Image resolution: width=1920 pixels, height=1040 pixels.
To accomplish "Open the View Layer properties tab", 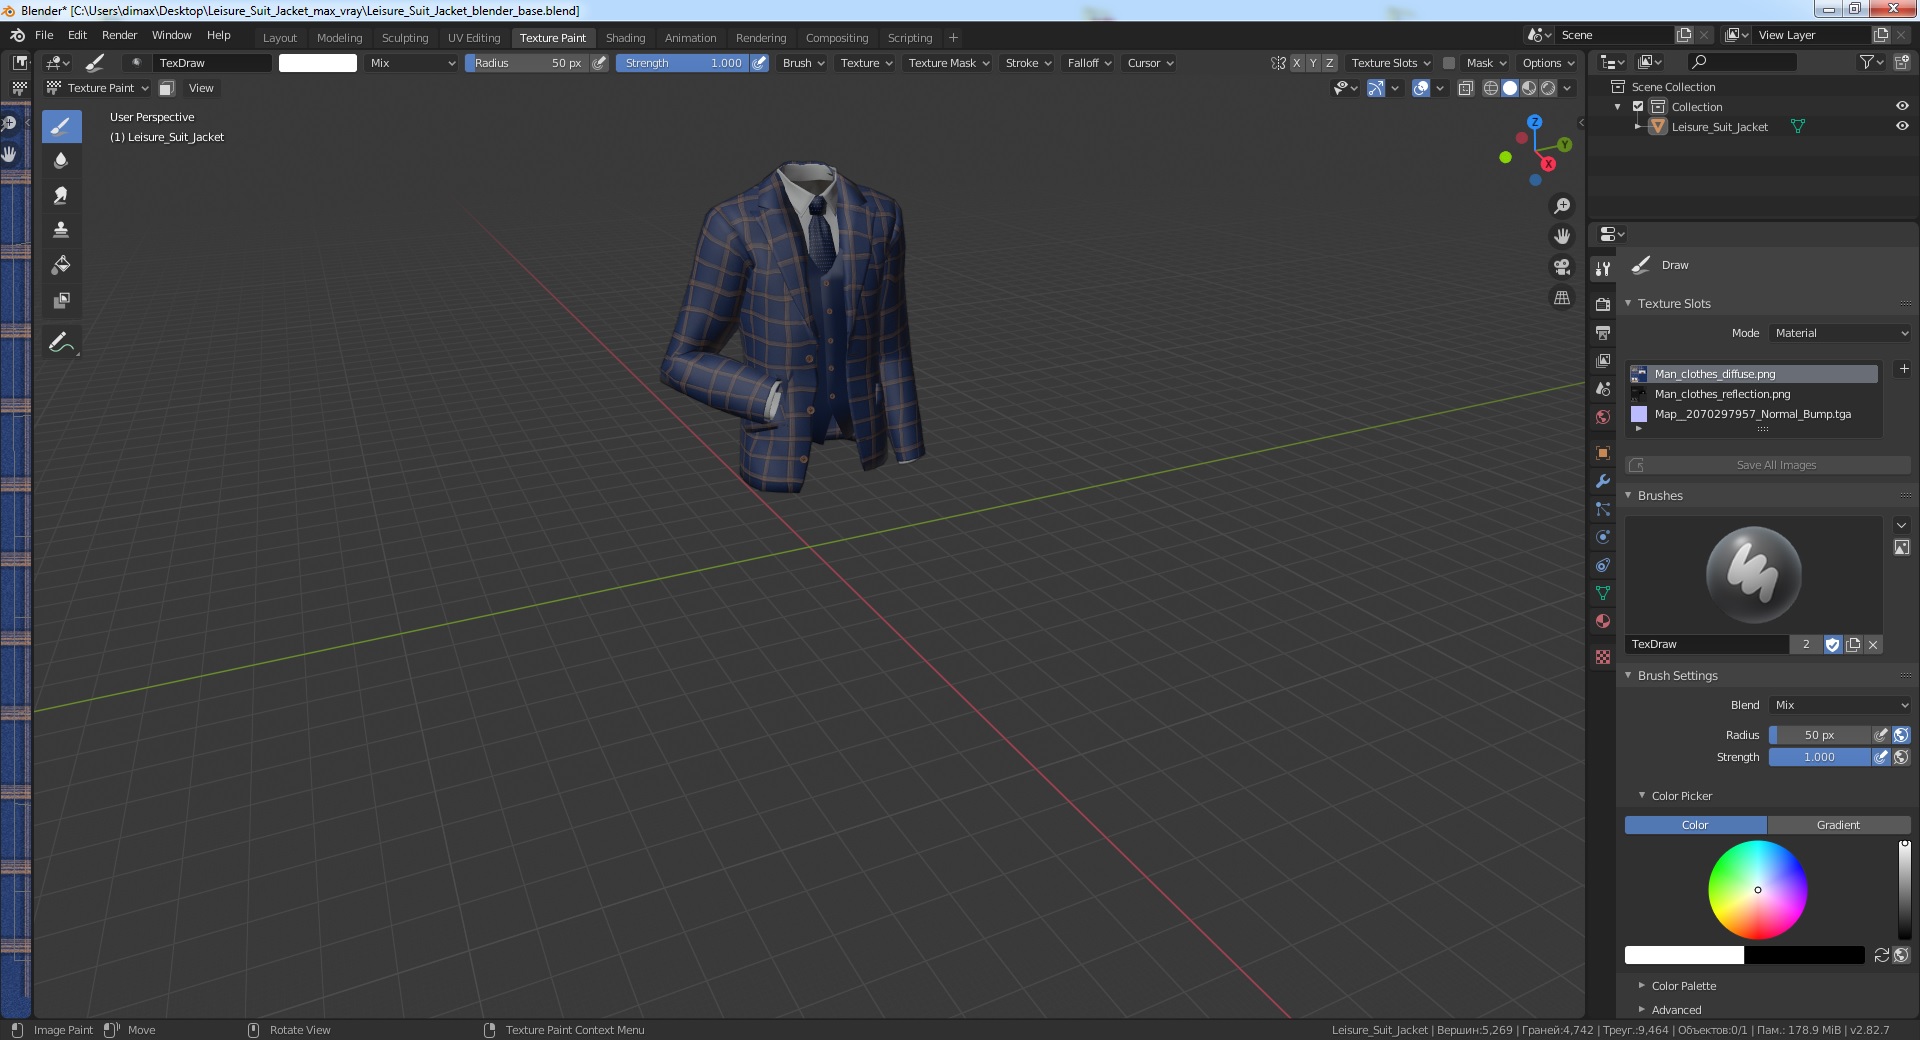I will point(1603,360).
